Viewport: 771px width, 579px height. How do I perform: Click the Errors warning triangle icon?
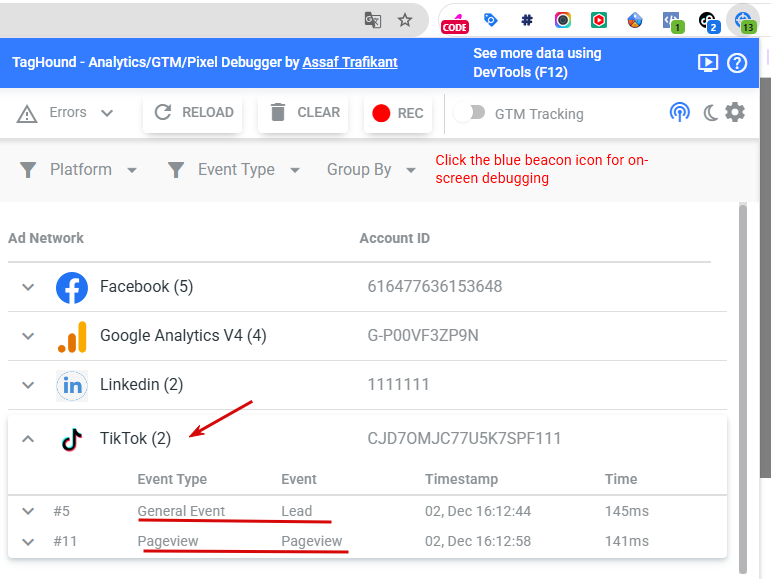[x=27, y=114]
